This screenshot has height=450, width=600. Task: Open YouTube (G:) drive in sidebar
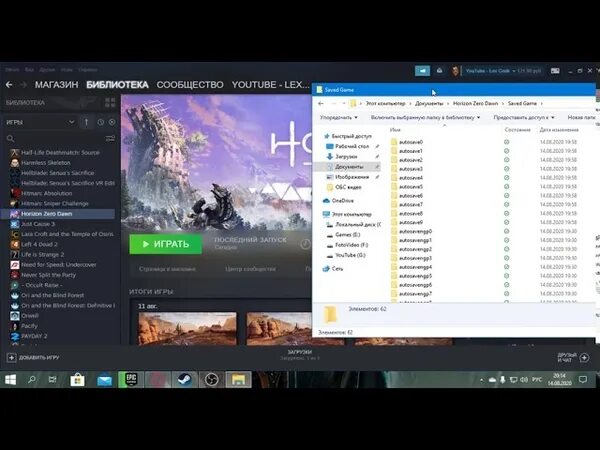[x=350, y=255]
